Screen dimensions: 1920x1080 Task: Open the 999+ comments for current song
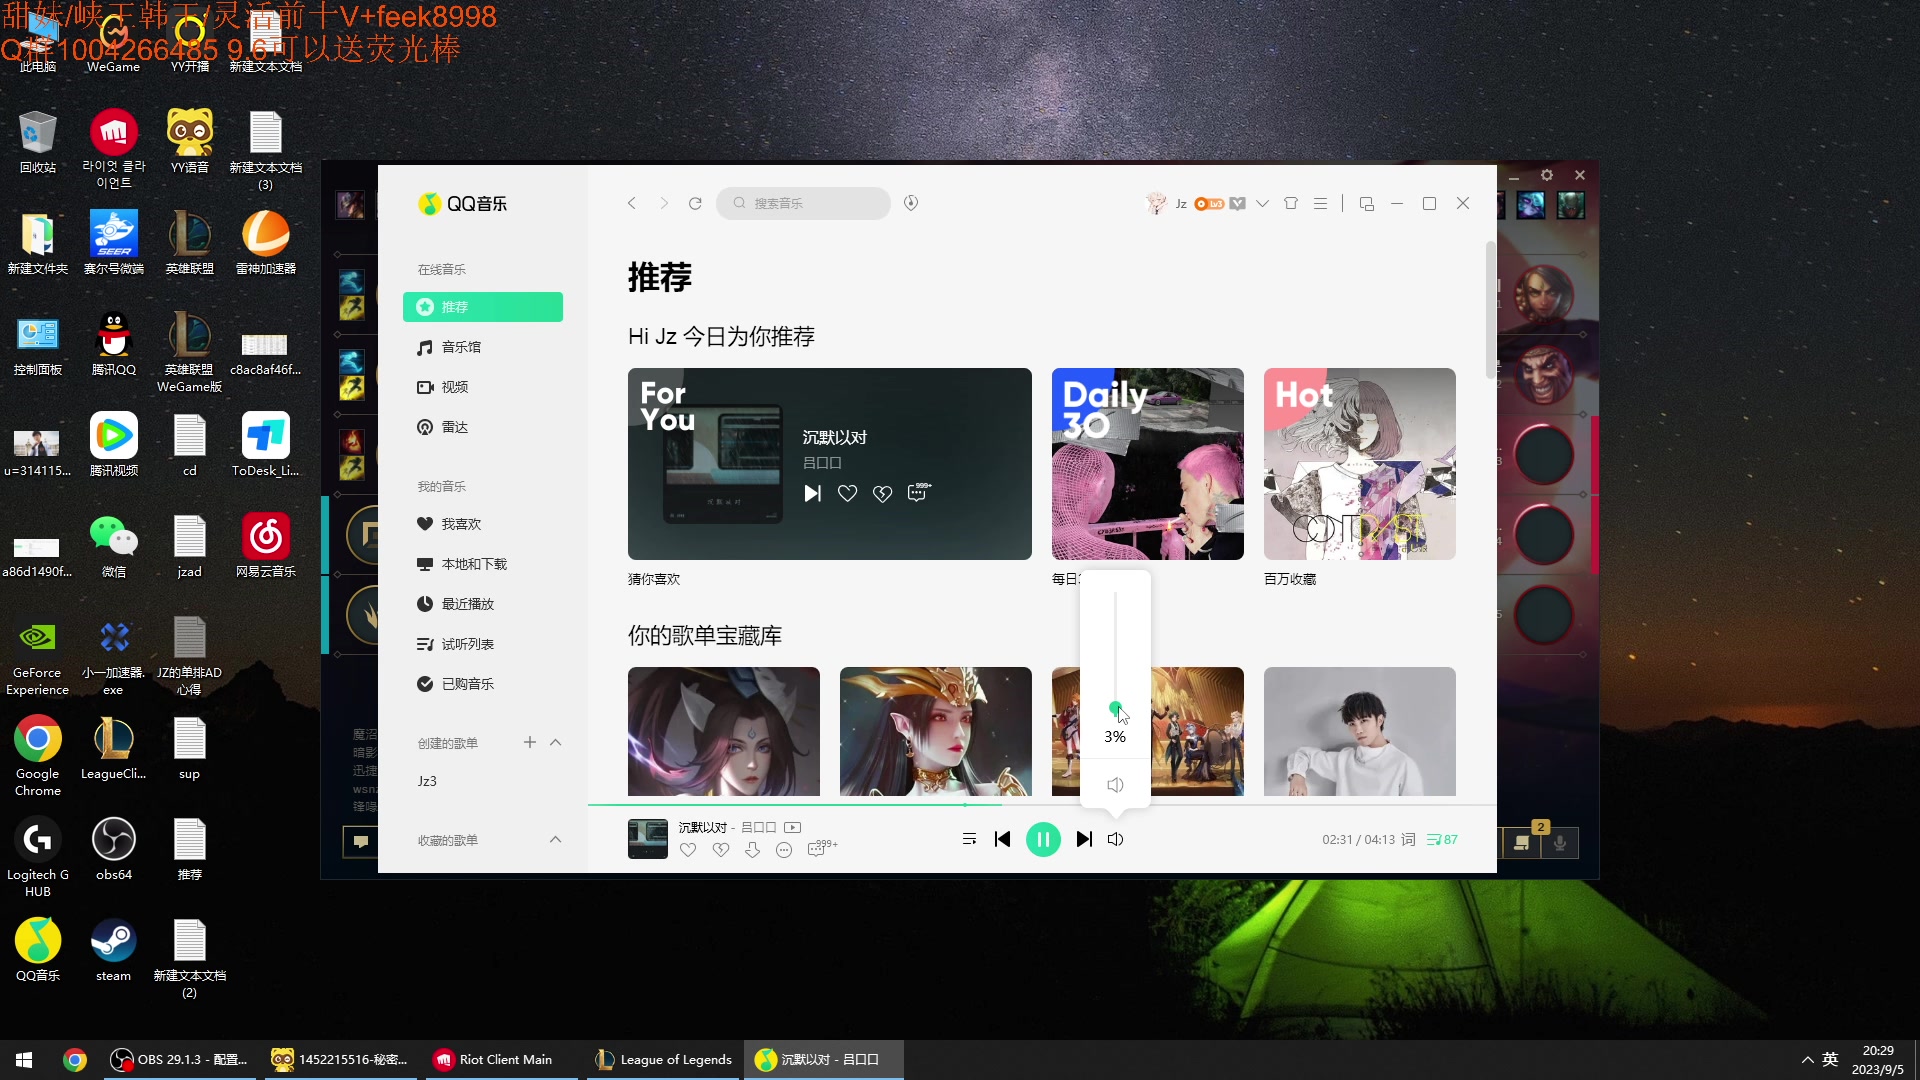pos(822,848)
